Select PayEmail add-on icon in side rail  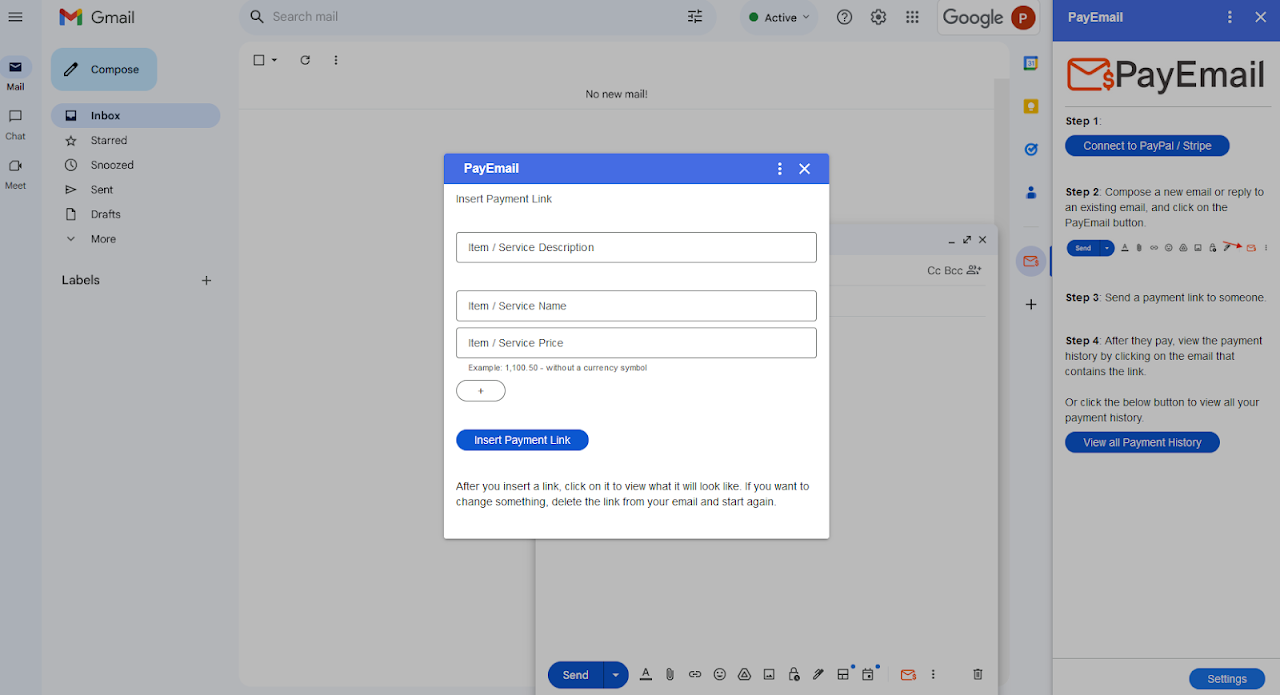[1031, 262]
